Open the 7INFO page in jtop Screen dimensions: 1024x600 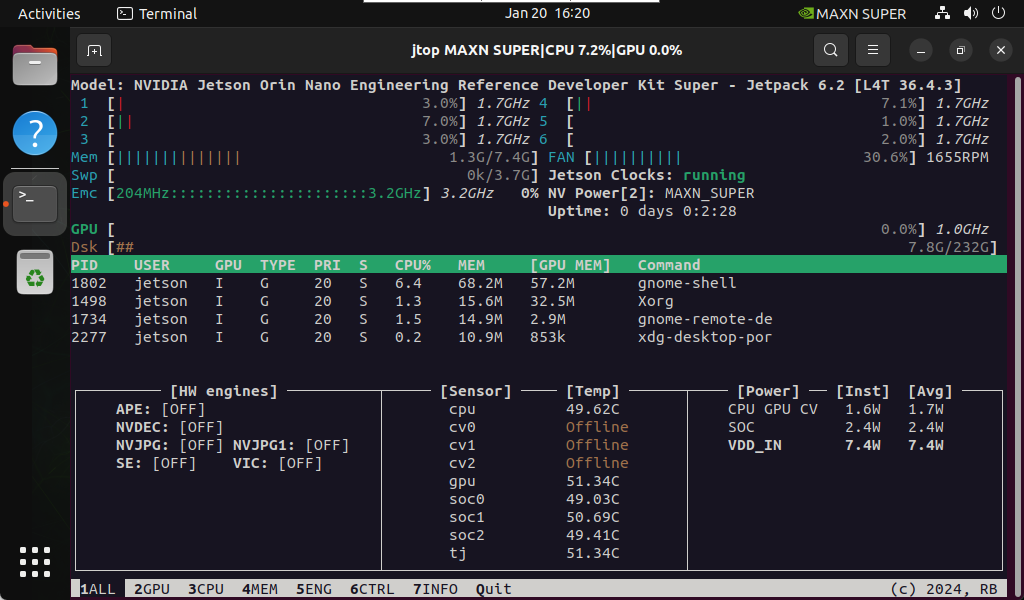coord(435,589)
